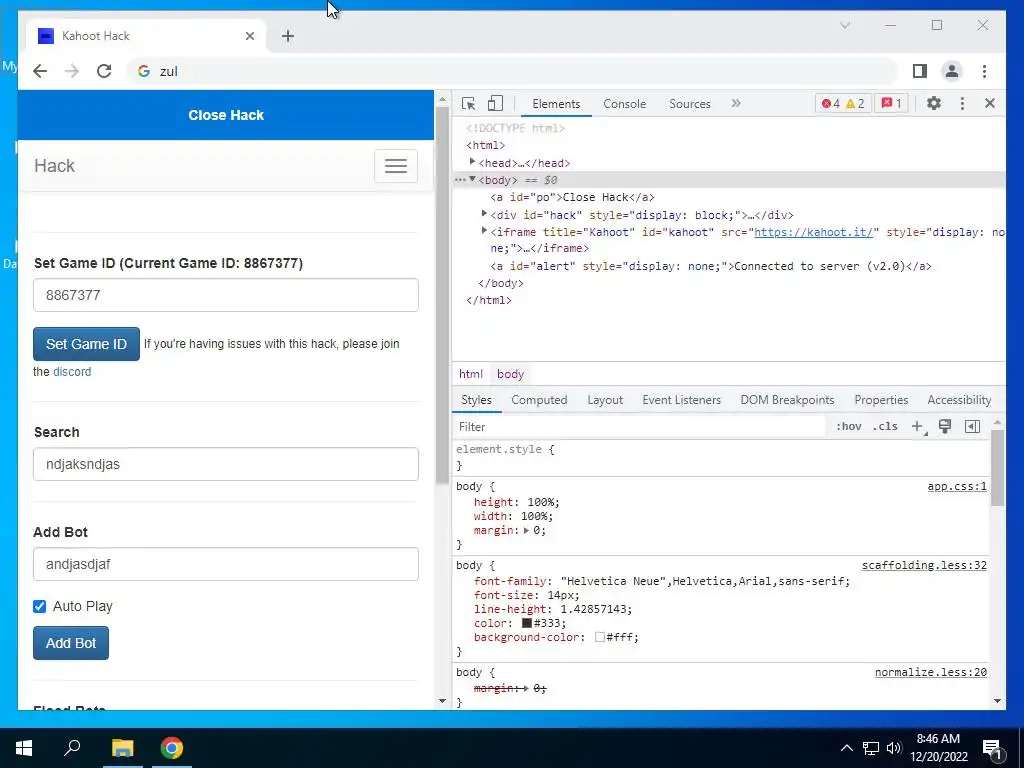Image resolution: width=1024 pixels, height=768 pixels.
Task: Expand the iframe kahoot node
Action: coord(484,231)
